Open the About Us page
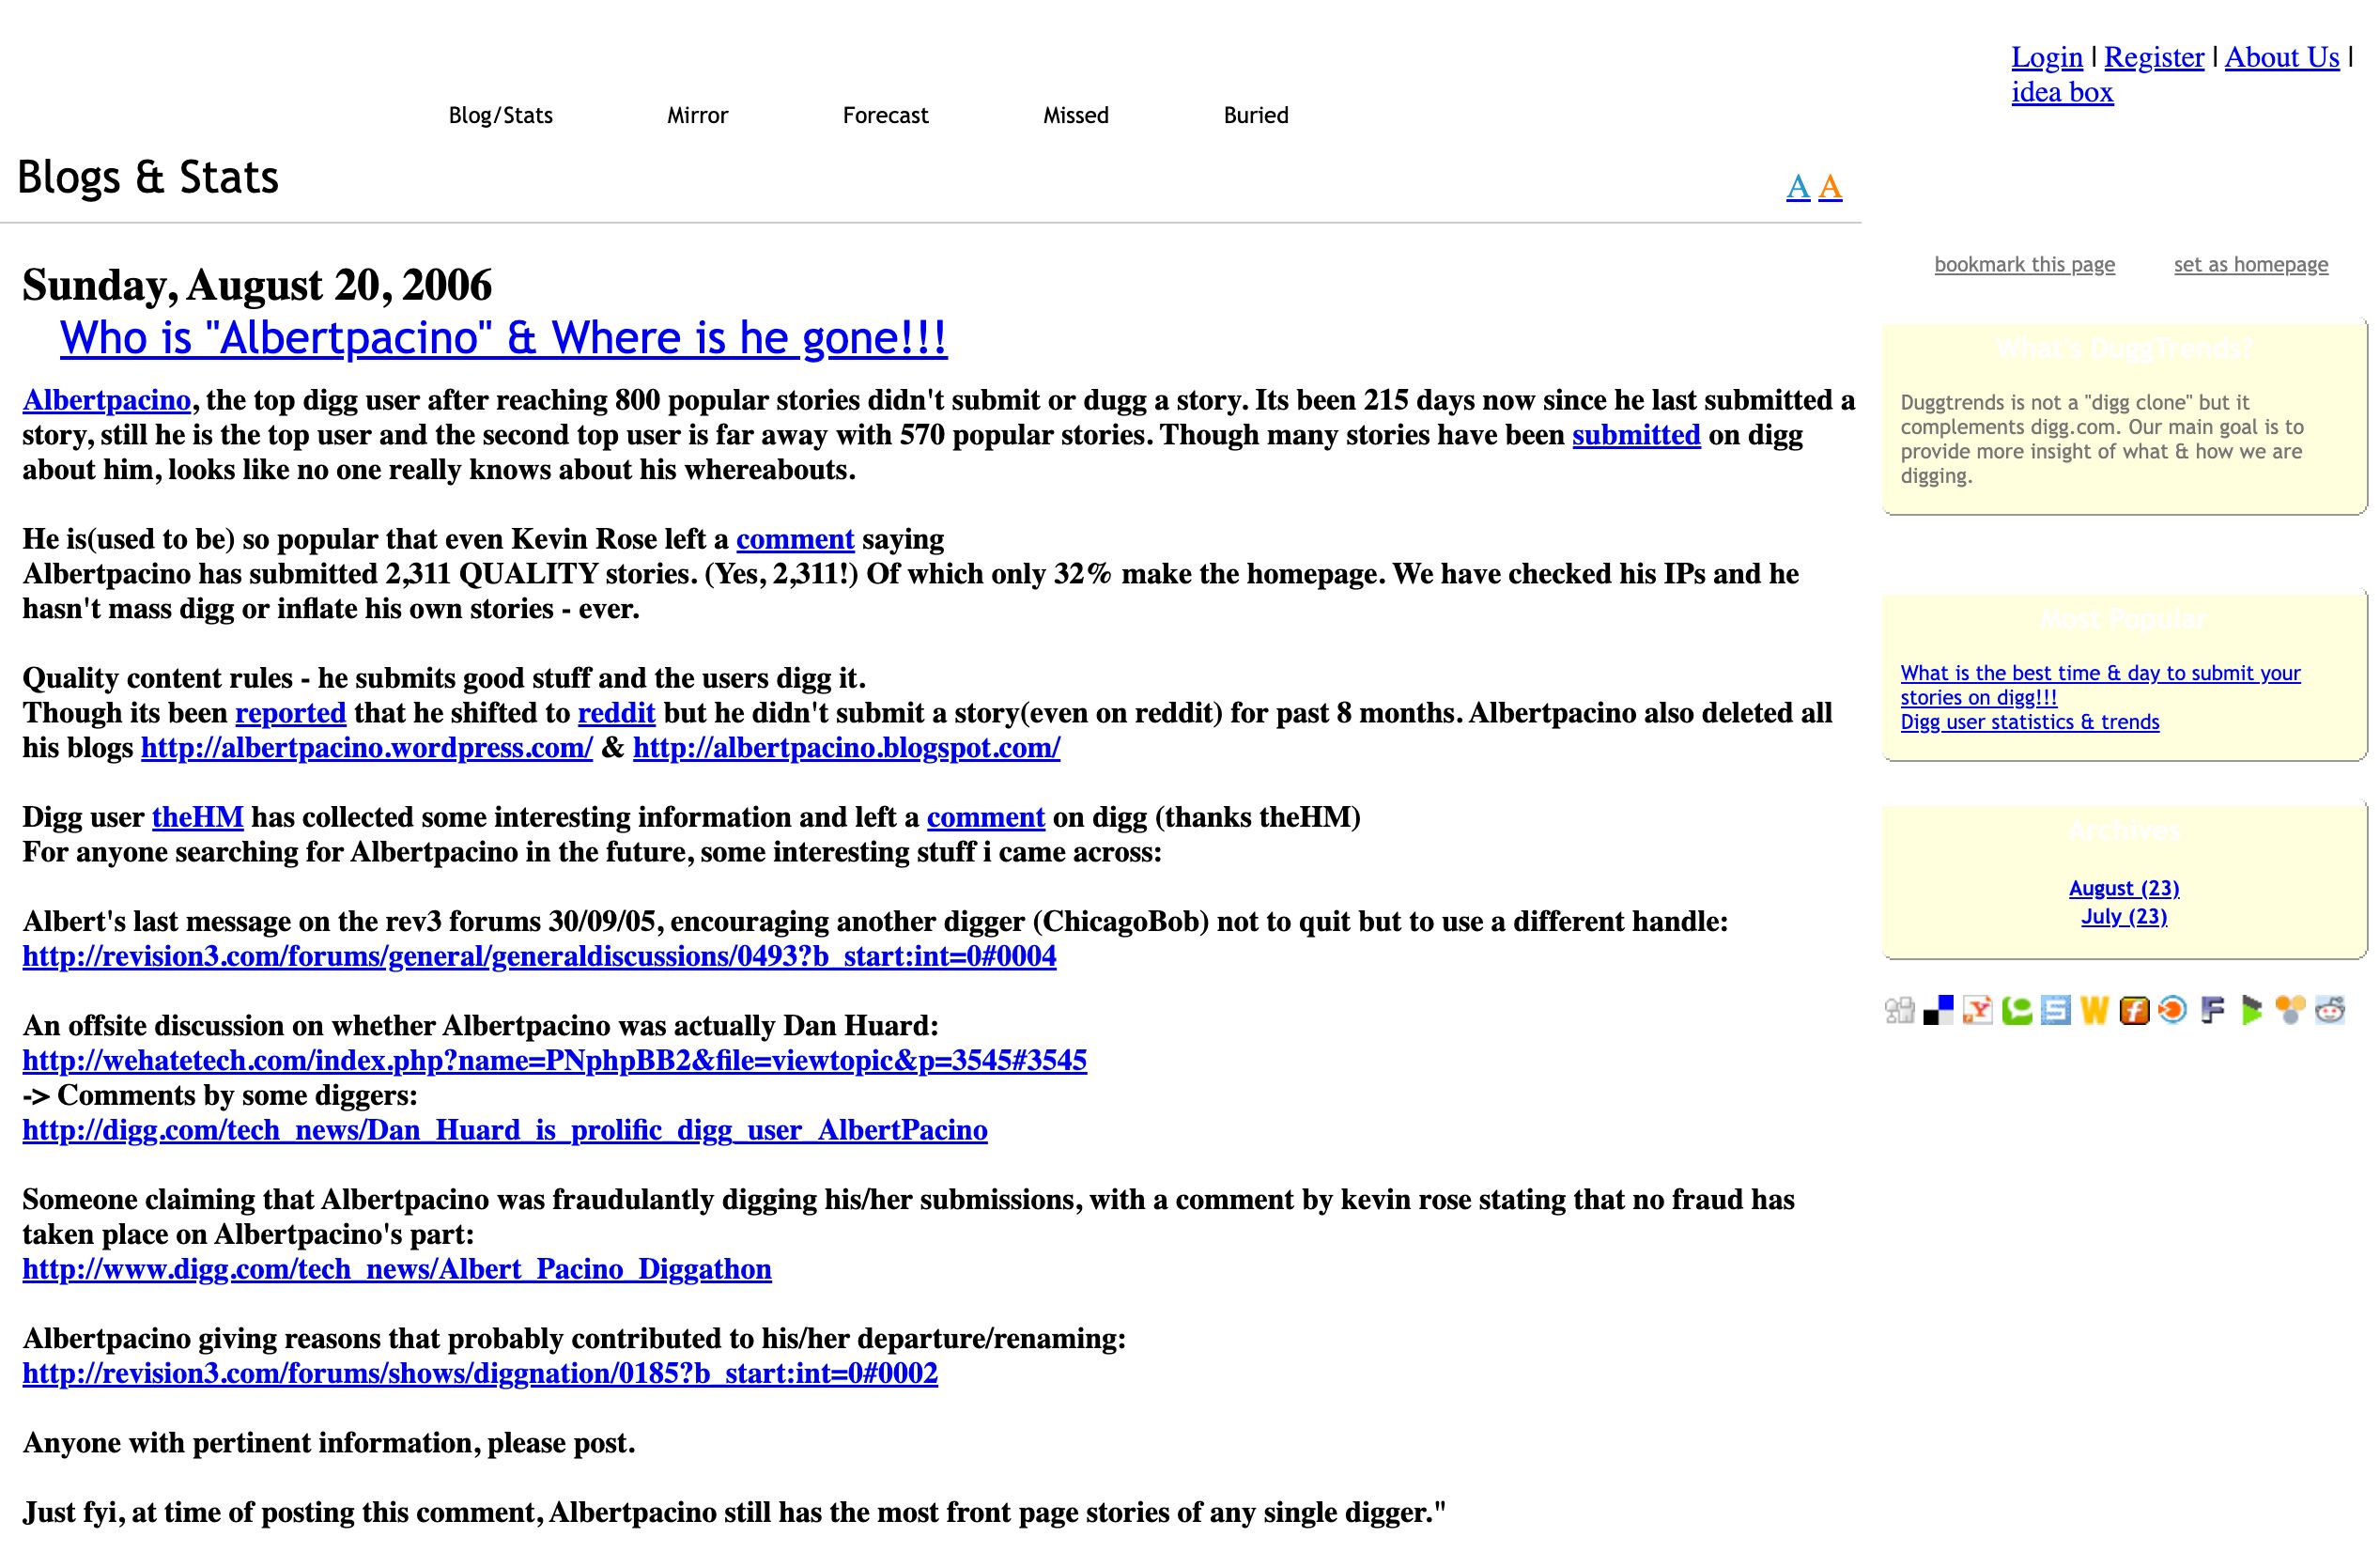 point(2282,57)
